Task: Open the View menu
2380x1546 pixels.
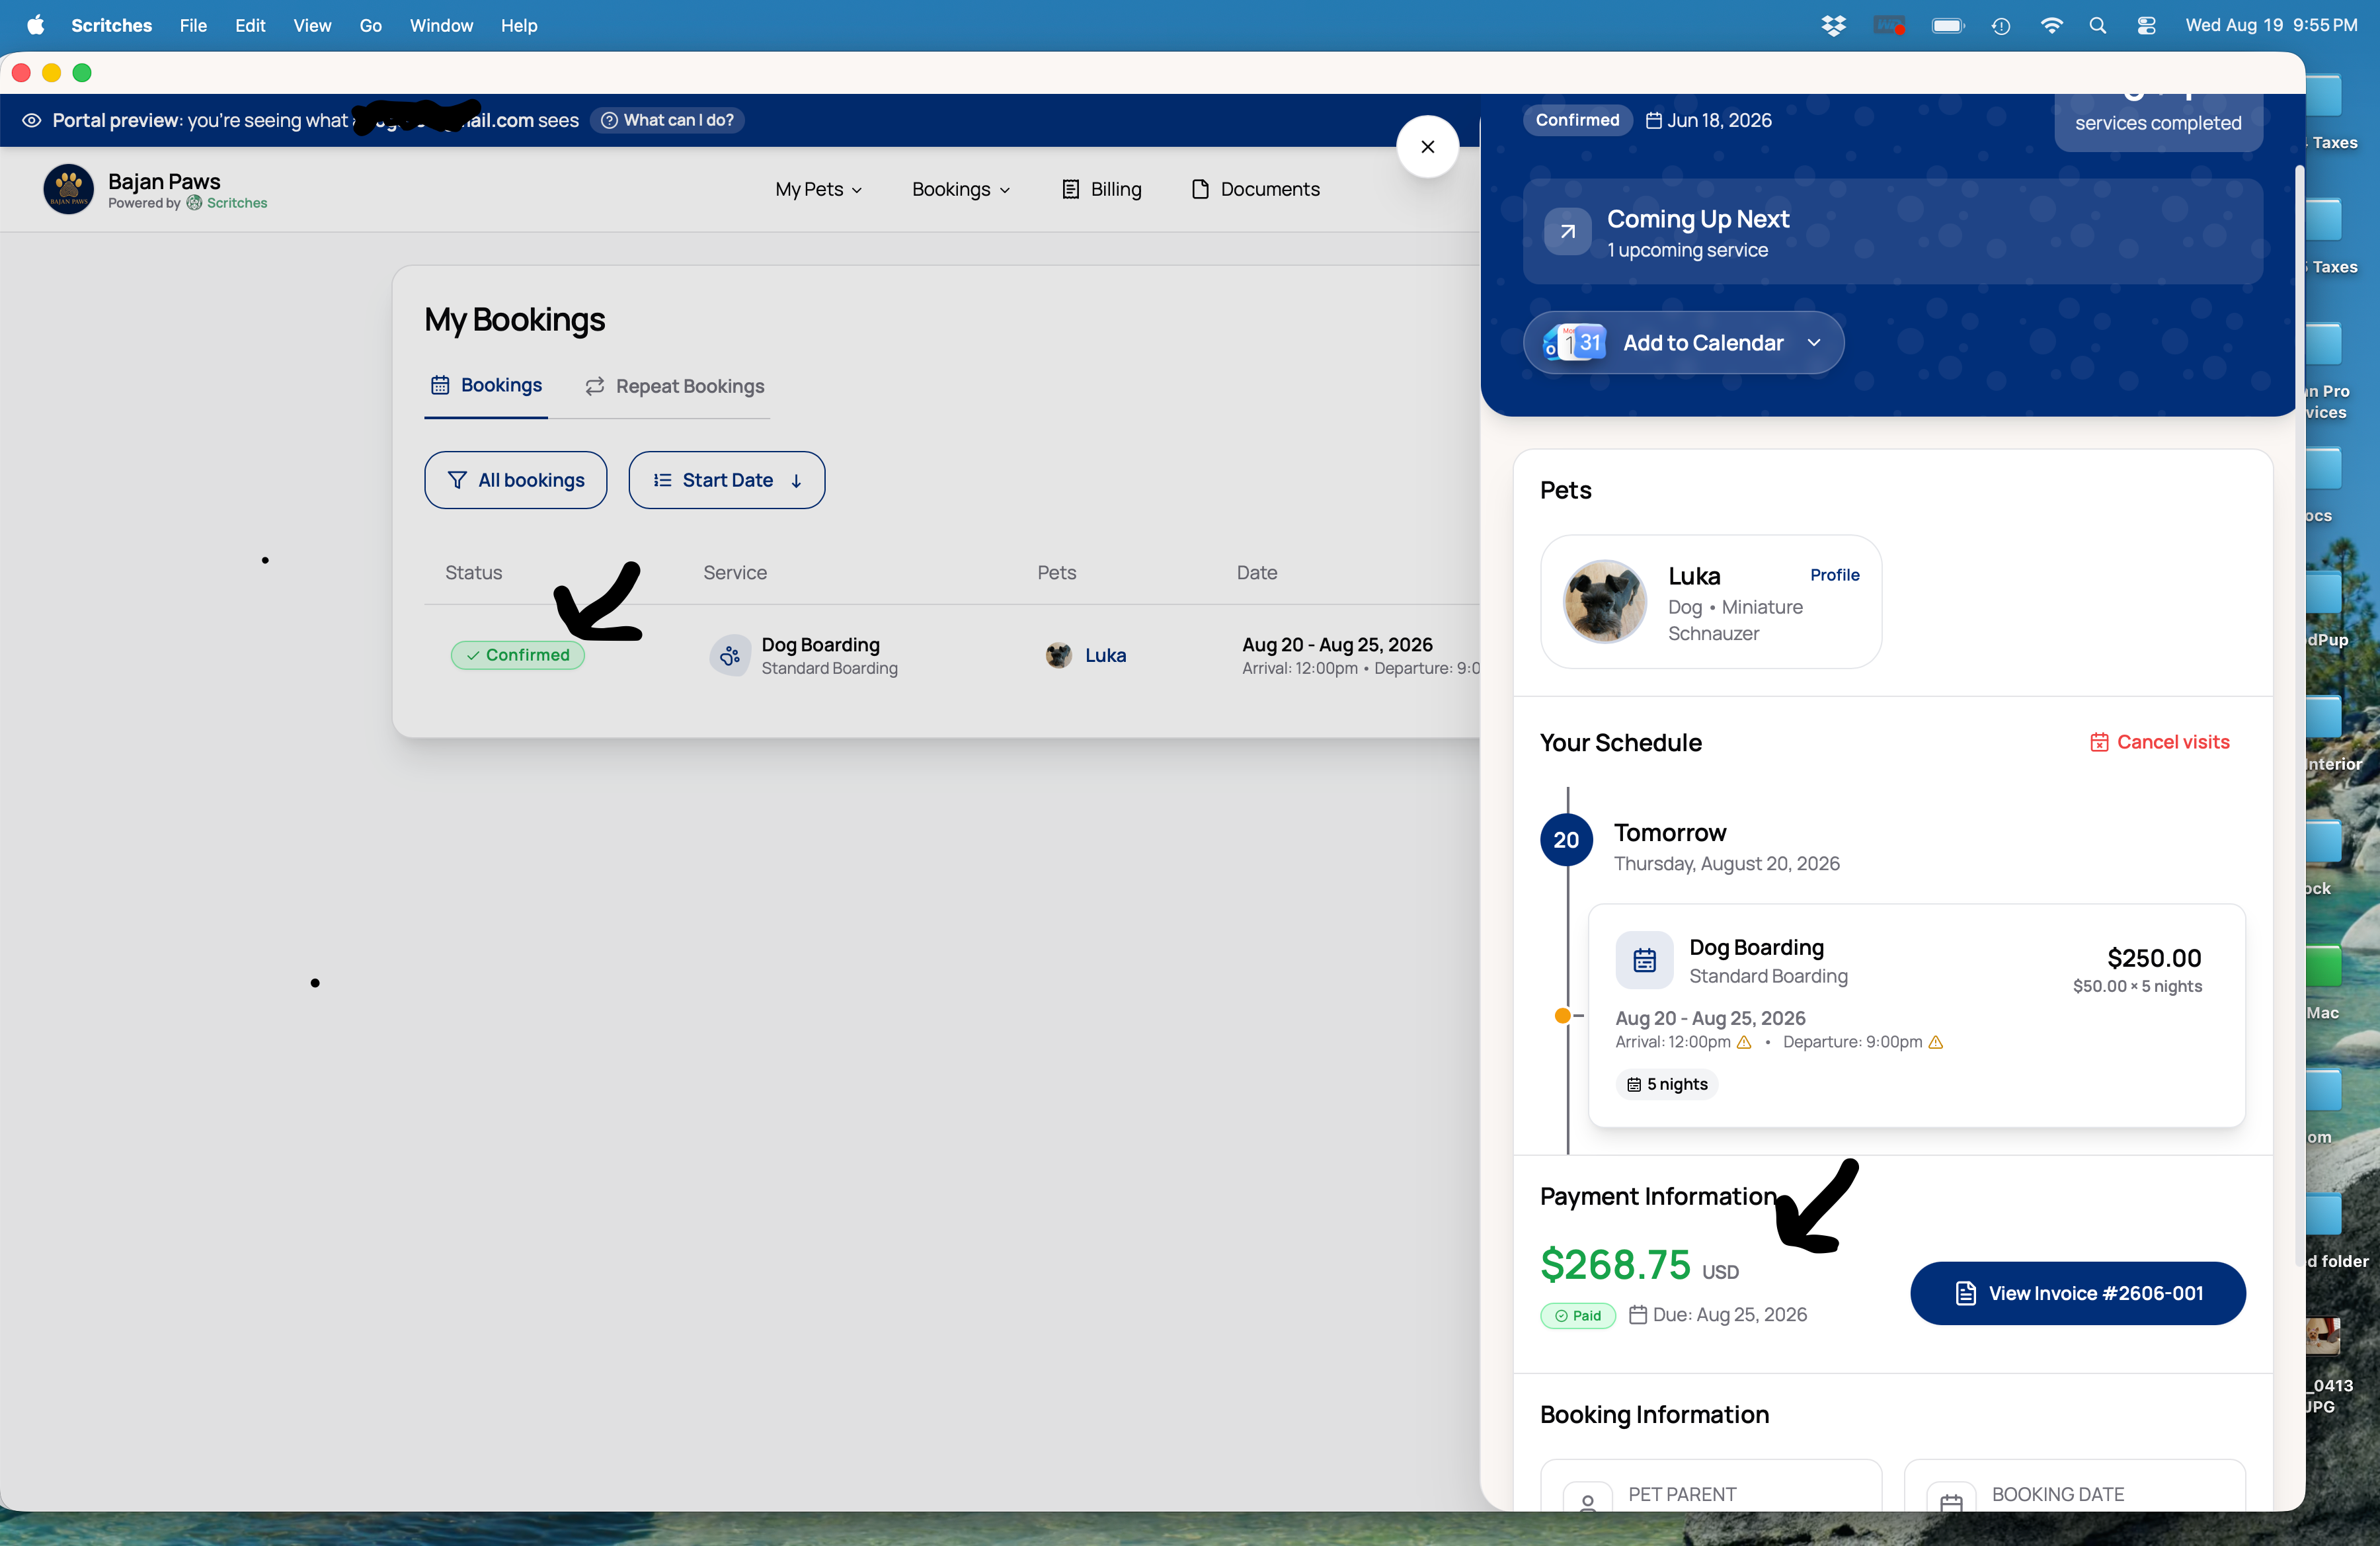Action: click(312, 26)
